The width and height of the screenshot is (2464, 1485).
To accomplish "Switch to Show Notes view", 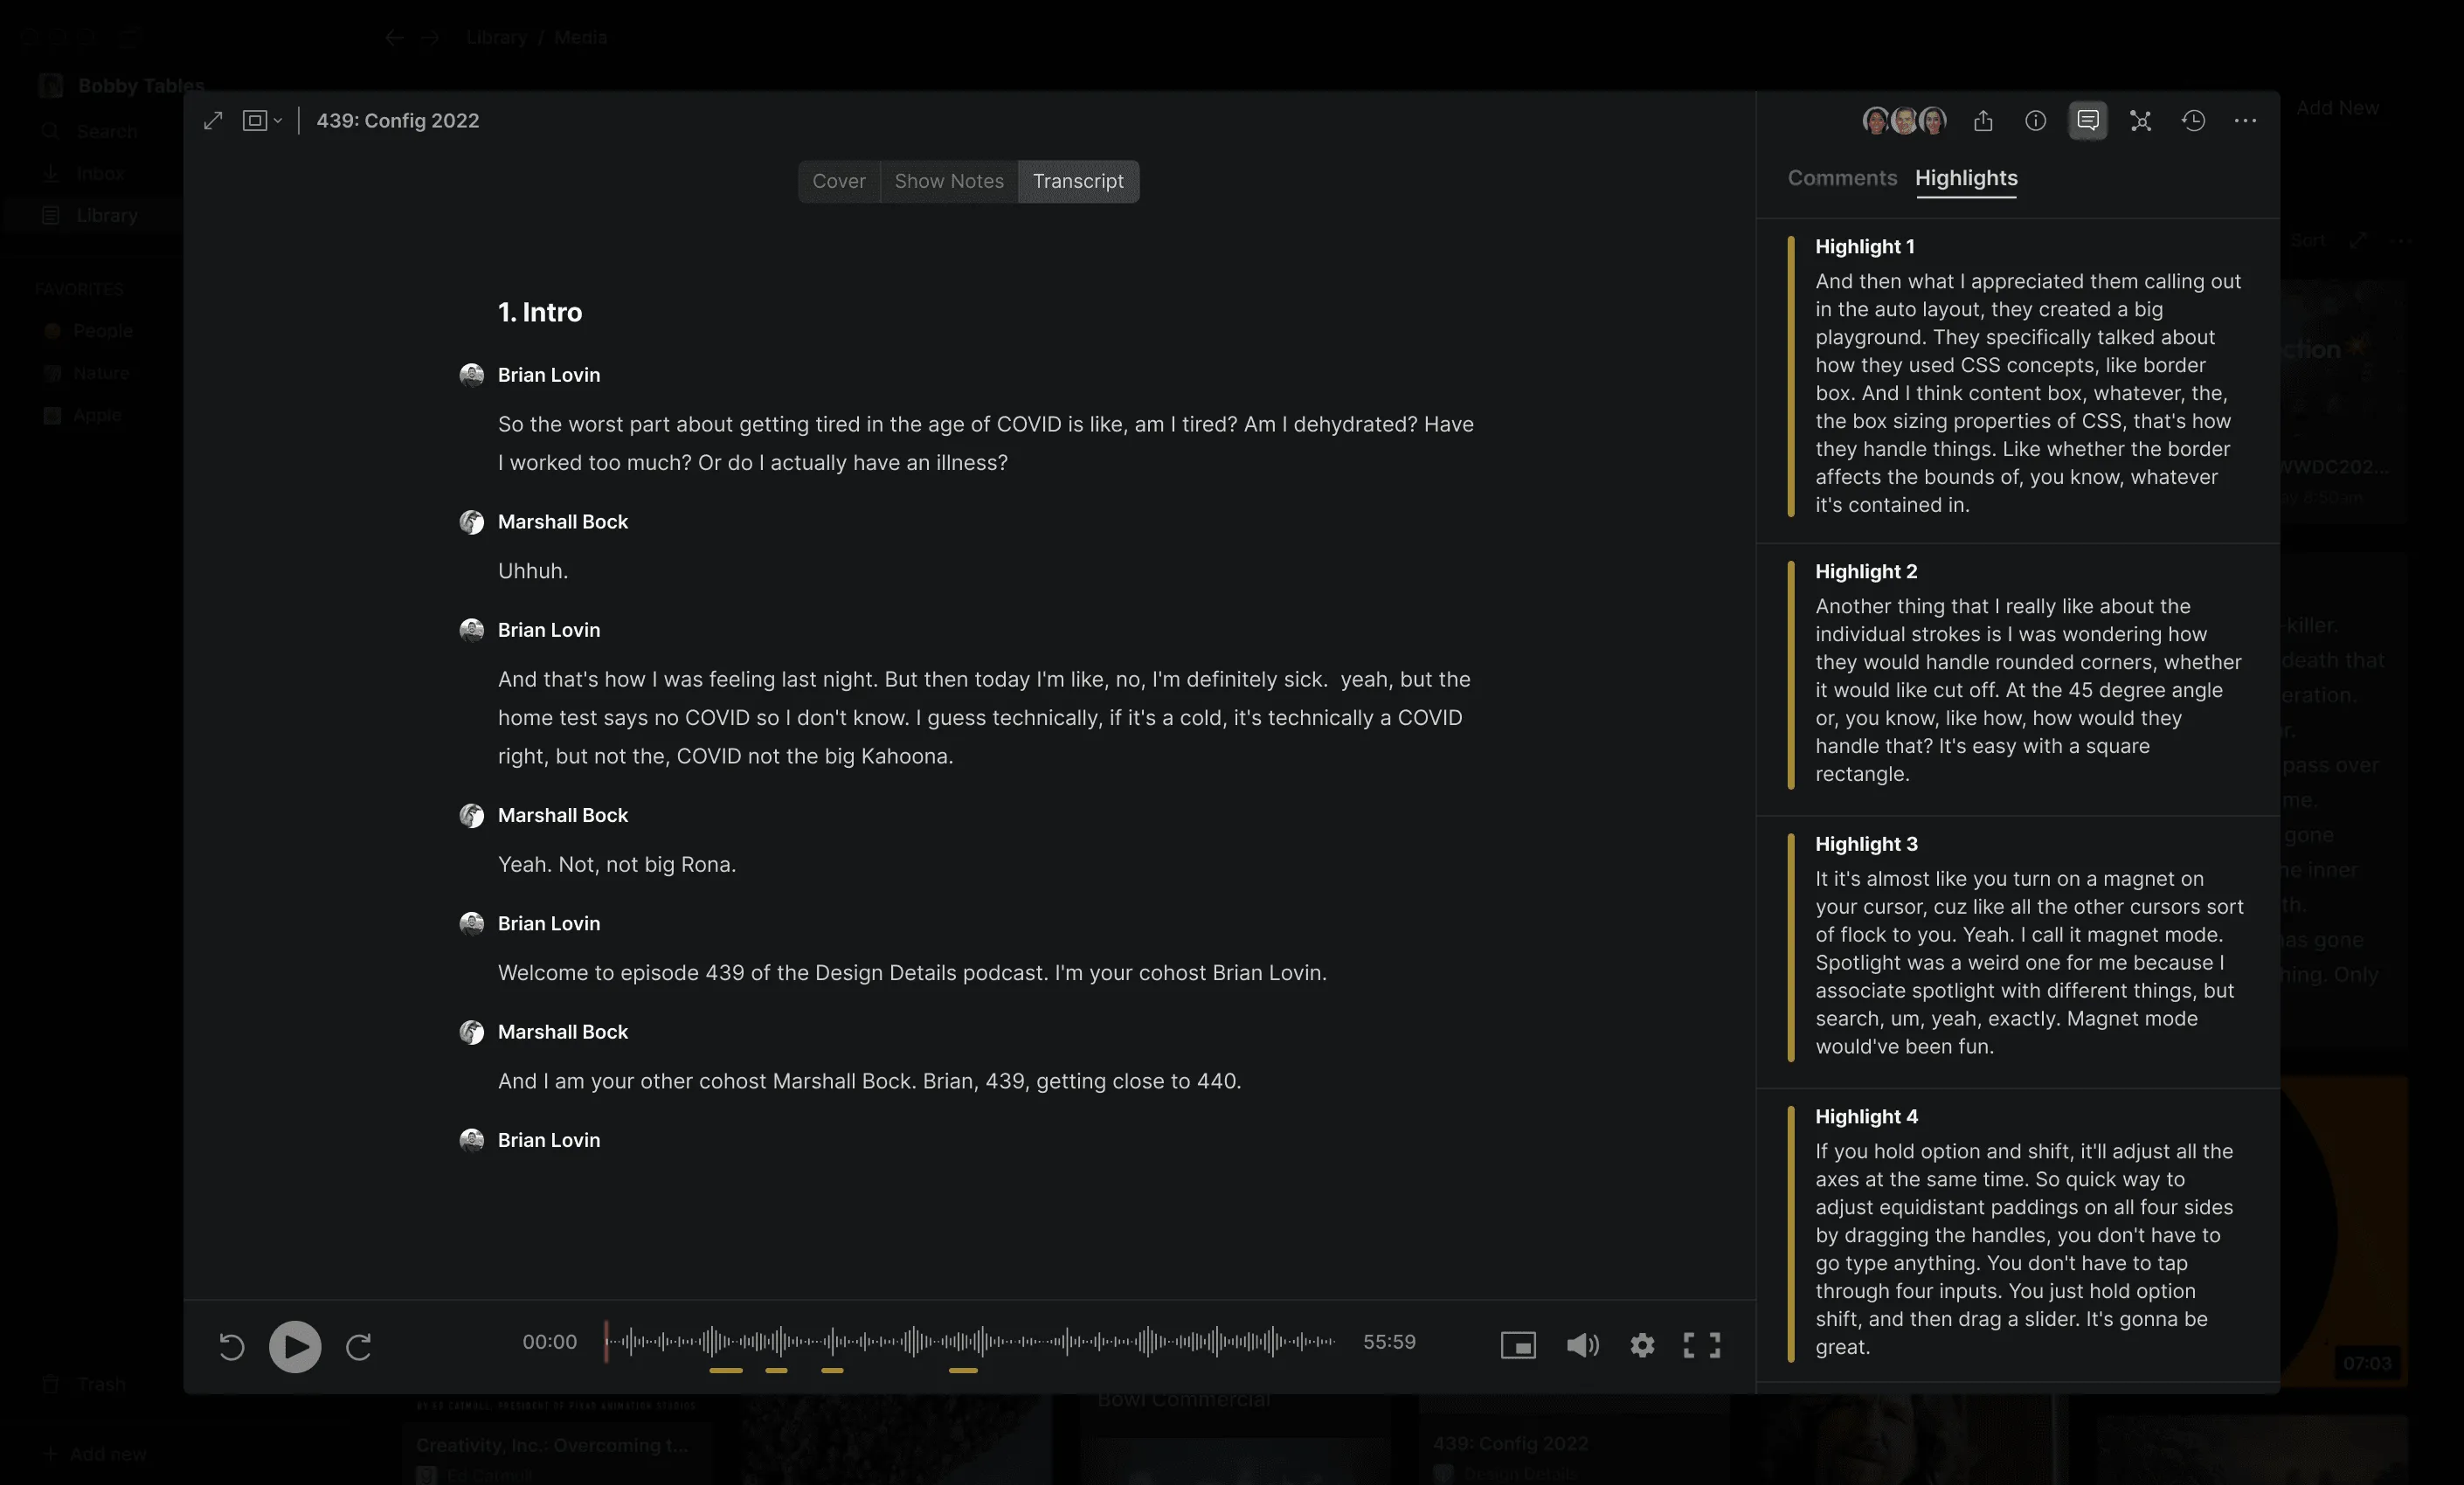I will pos(949,181).
